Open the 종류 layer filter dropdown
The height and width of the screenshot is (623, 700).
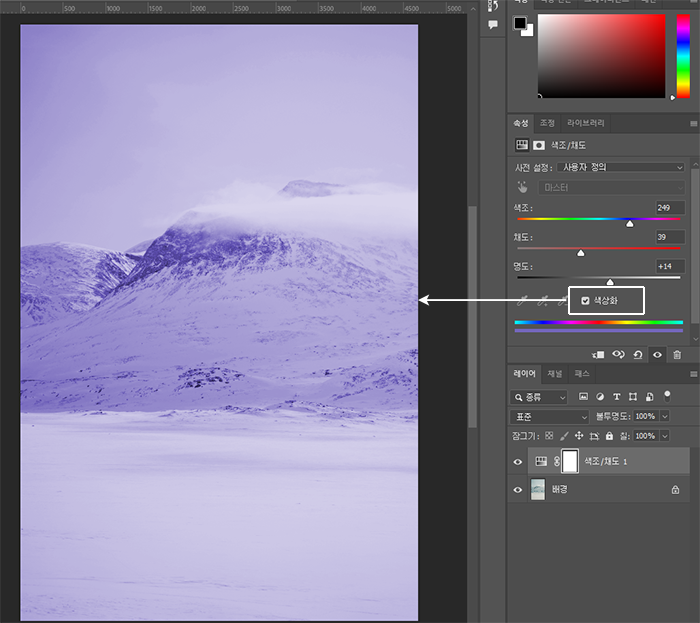pyautogui.click(x=538, y=397)
